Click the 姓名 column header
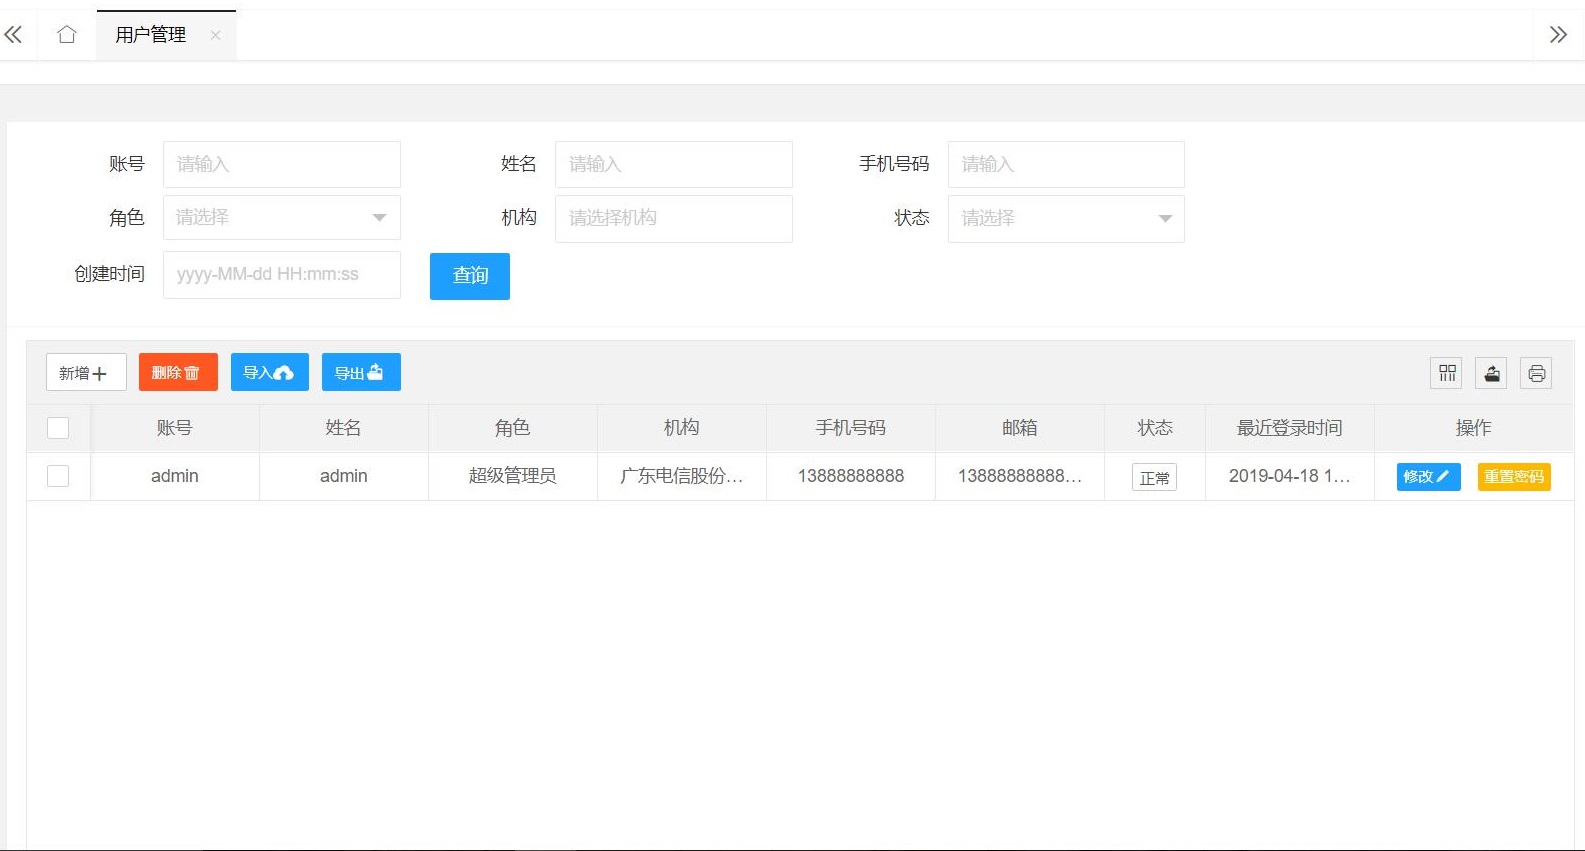Screen dimensions: 1585x851 click(x=344, y=428)
